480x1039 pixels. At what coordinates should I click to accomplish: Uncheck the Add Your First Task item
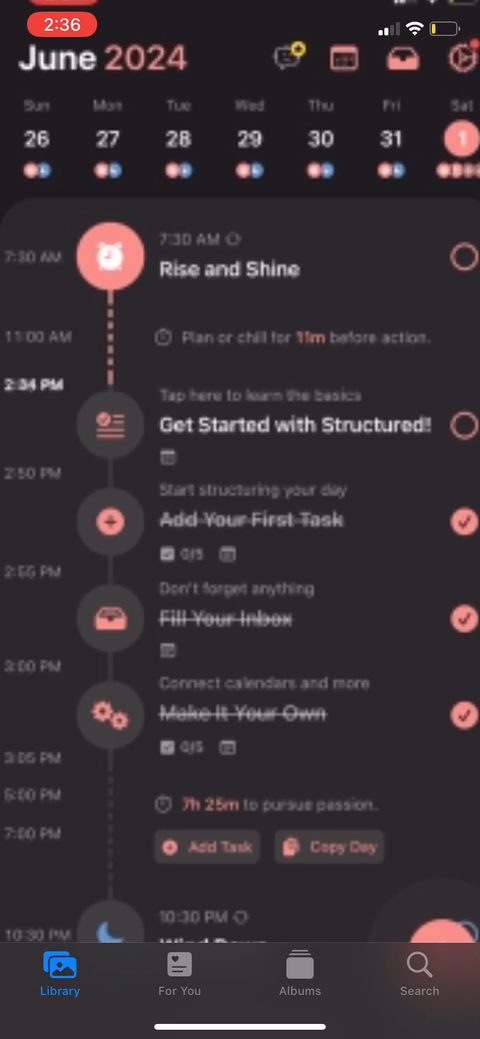coord(464,521)
